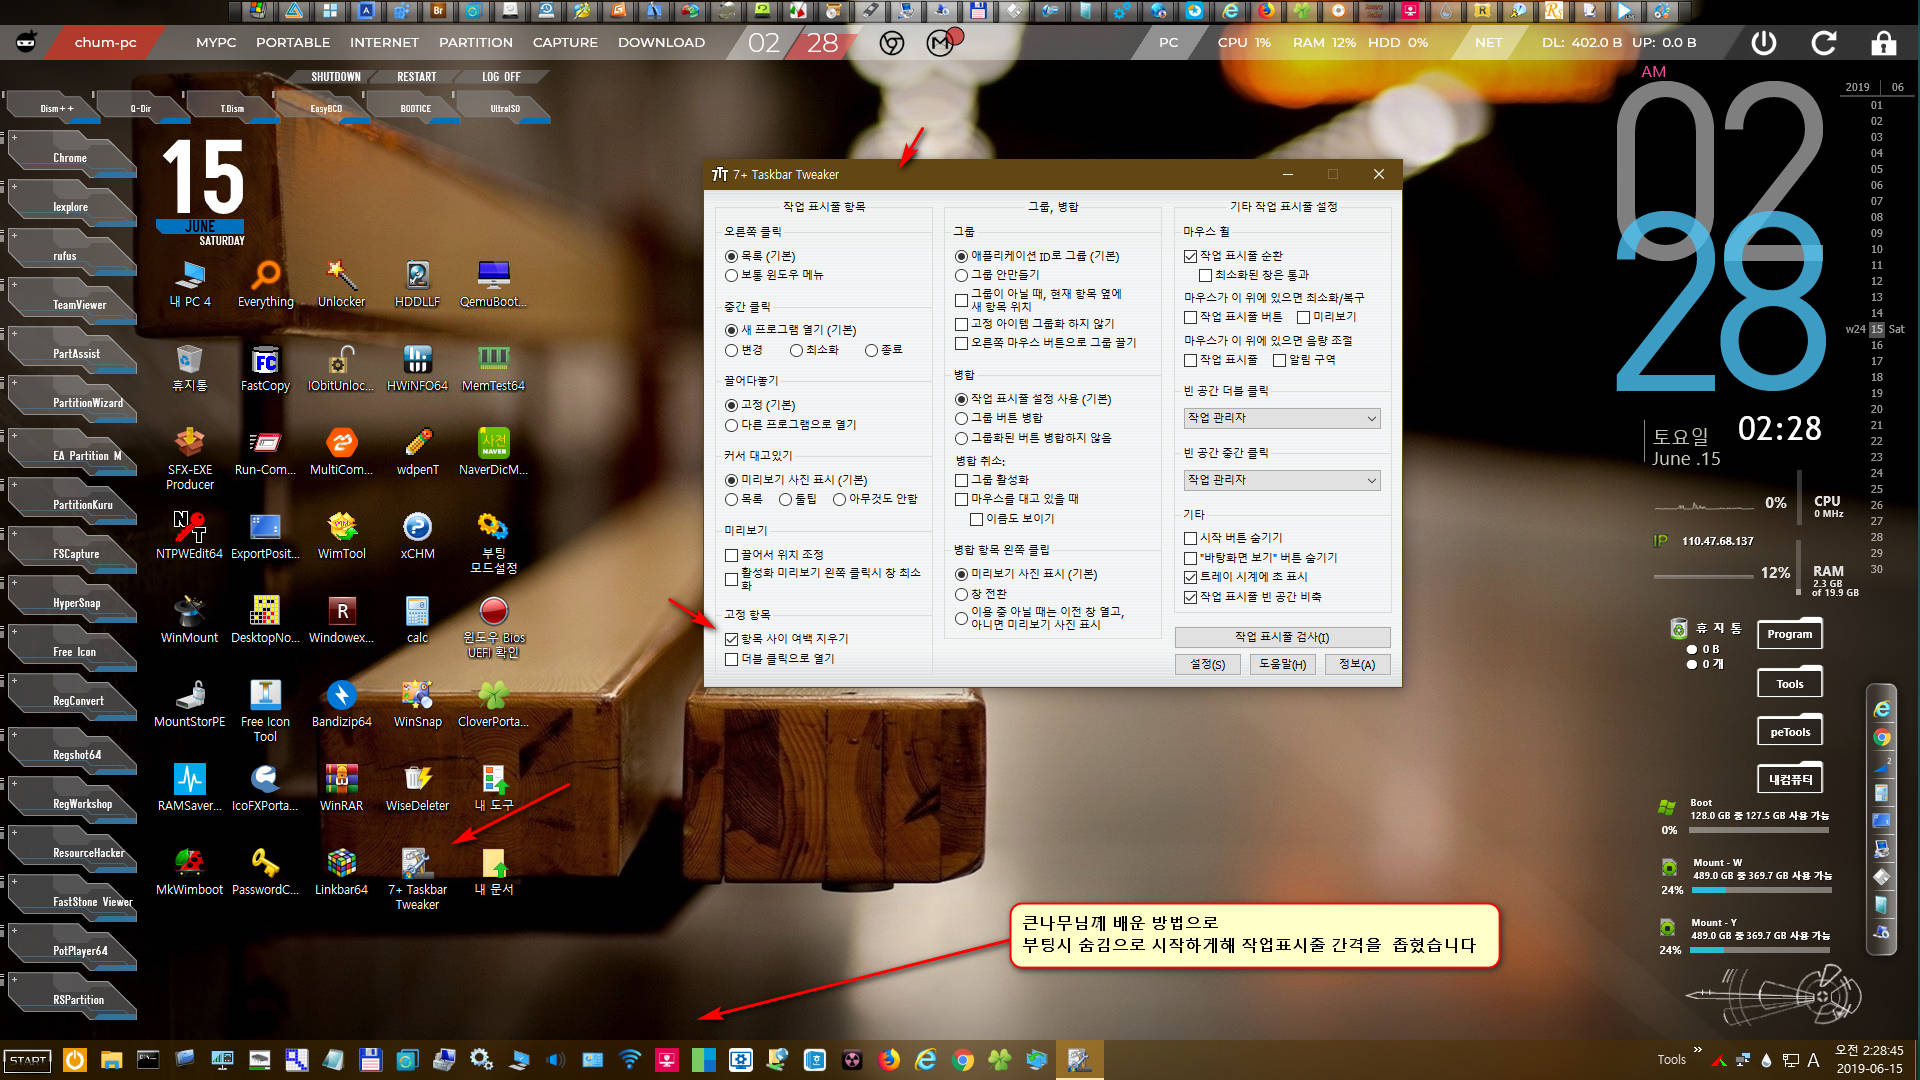This screenshot has width=1920, height=1080.
Task: Open the CAPTURE top menu
Action: (x=565, y=43)
